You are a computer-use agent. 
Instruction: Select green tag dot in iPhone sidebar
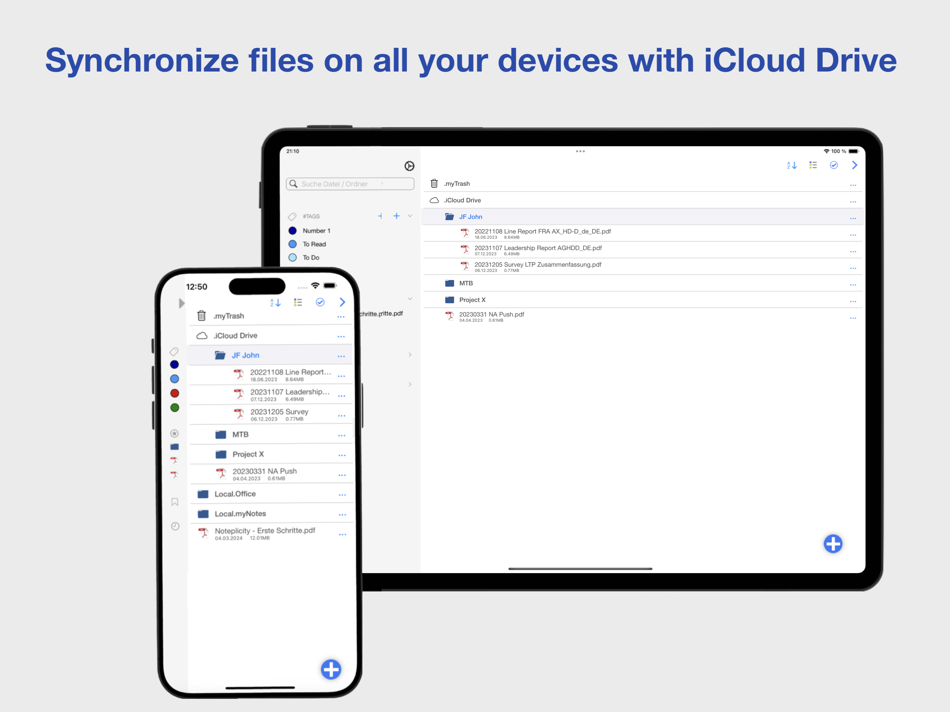174,408
